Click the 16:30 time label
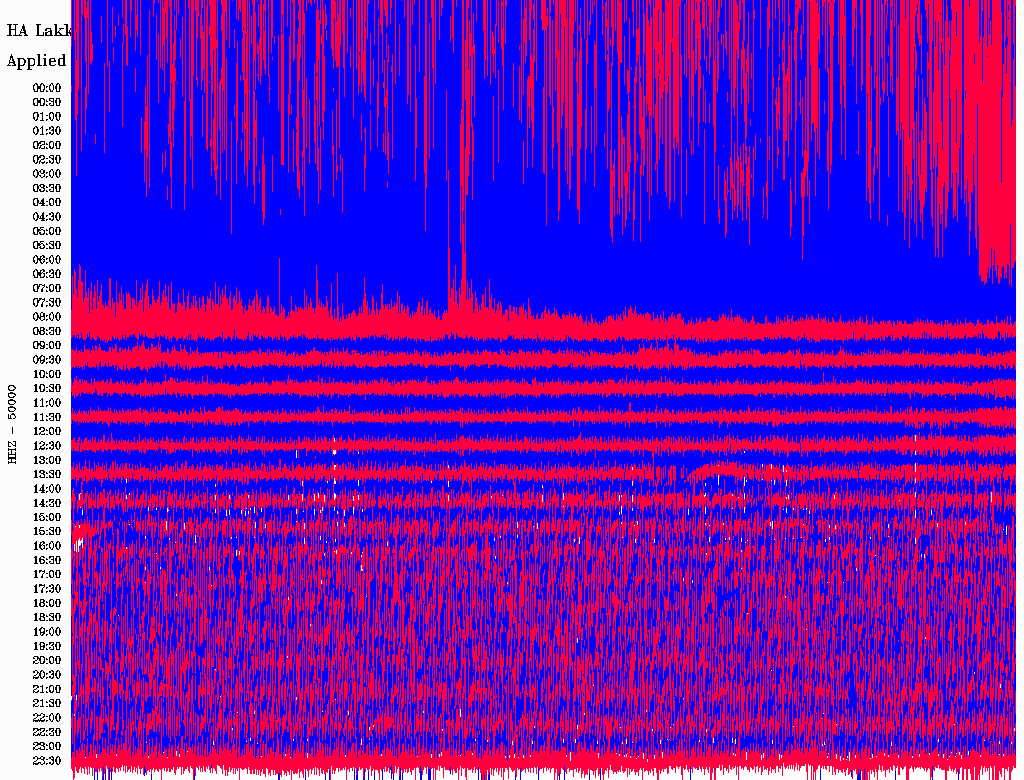The height and width of the screenshot is (780, 1024). 47,560
